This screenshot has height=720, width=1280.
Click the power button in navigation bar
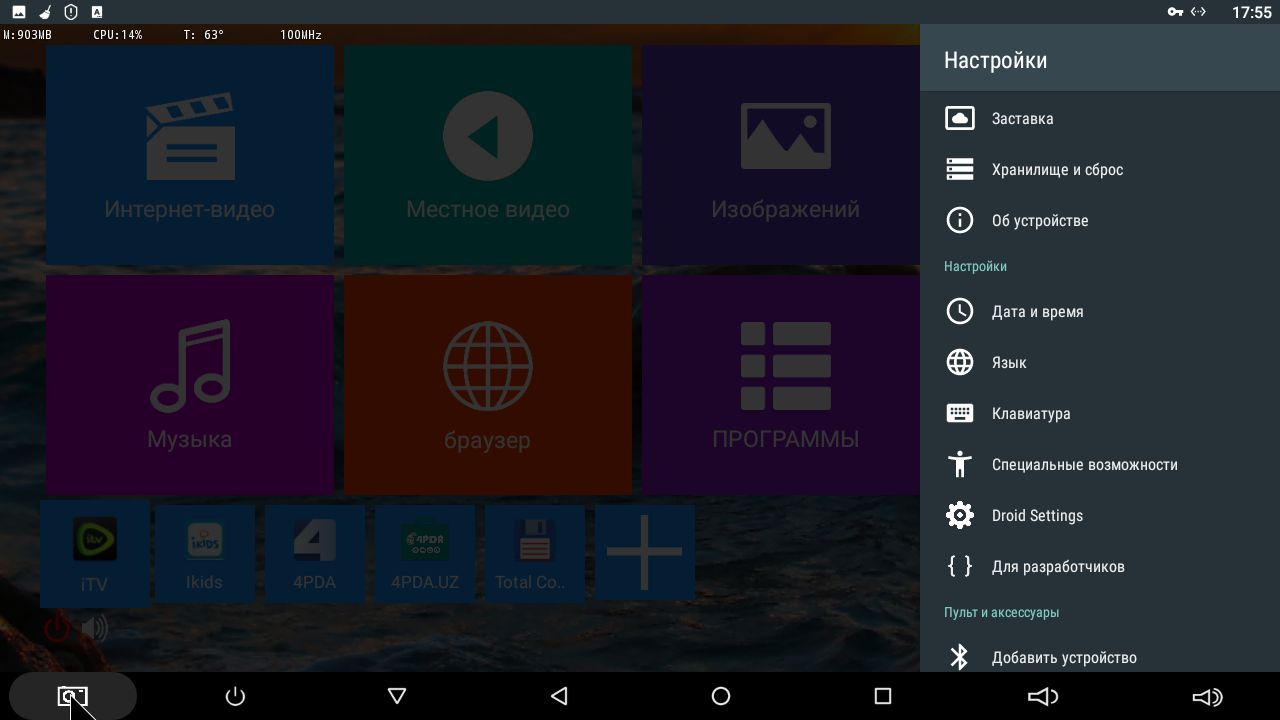coord(235,696)
